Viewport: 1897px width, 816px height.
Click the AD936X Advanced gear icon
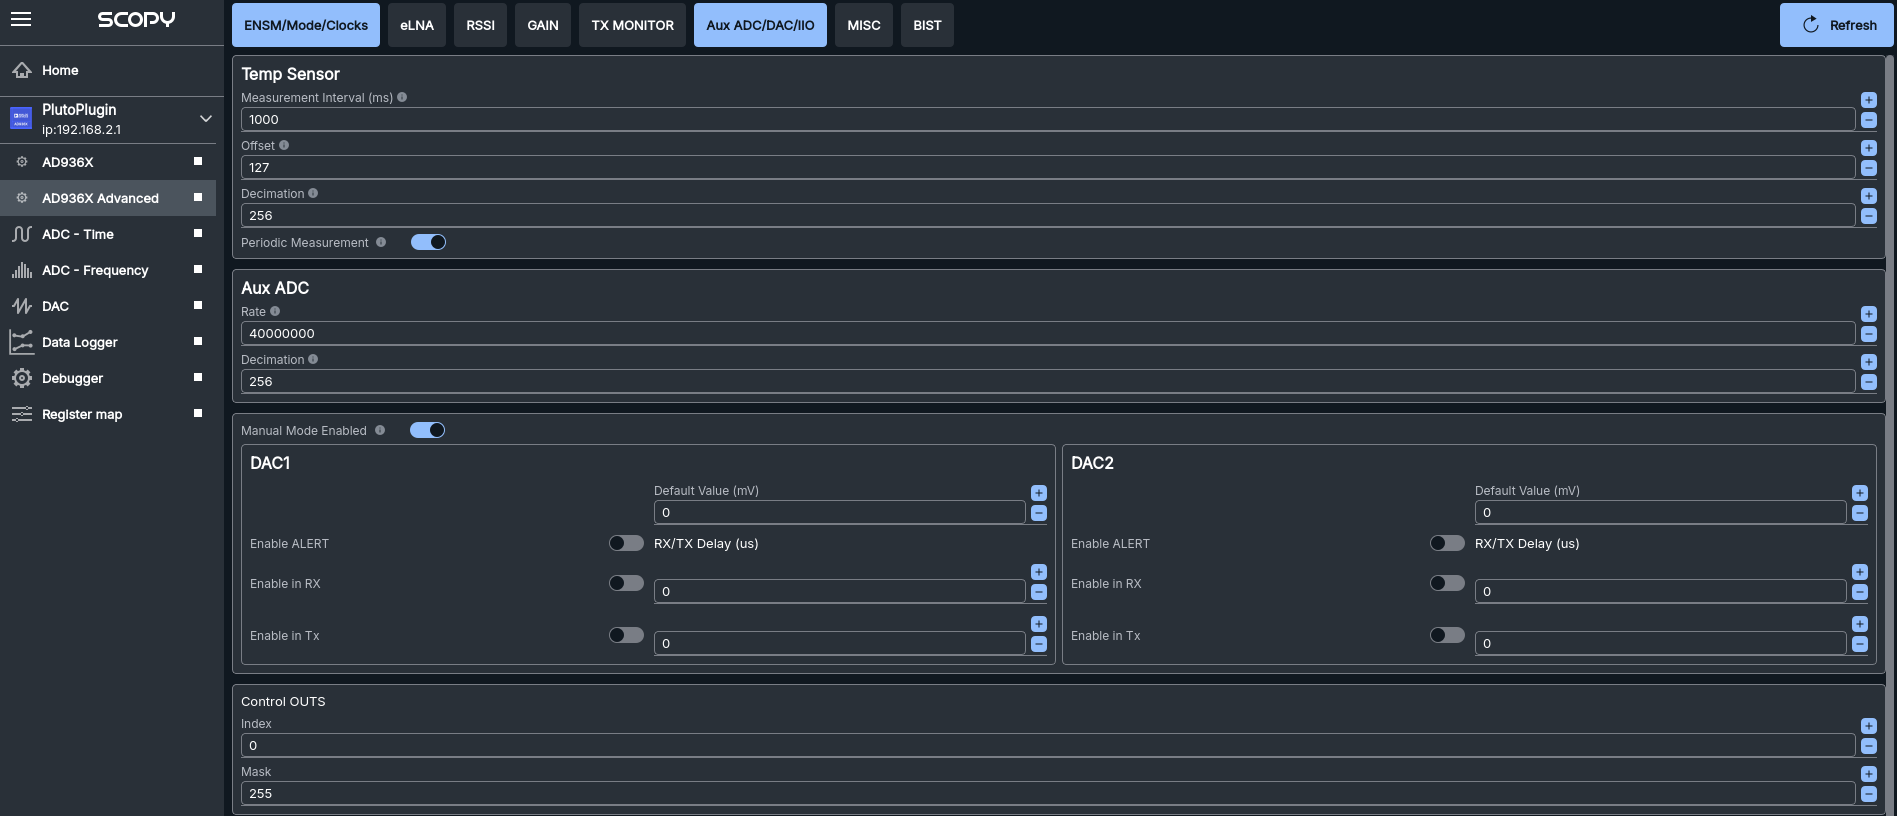22,198
